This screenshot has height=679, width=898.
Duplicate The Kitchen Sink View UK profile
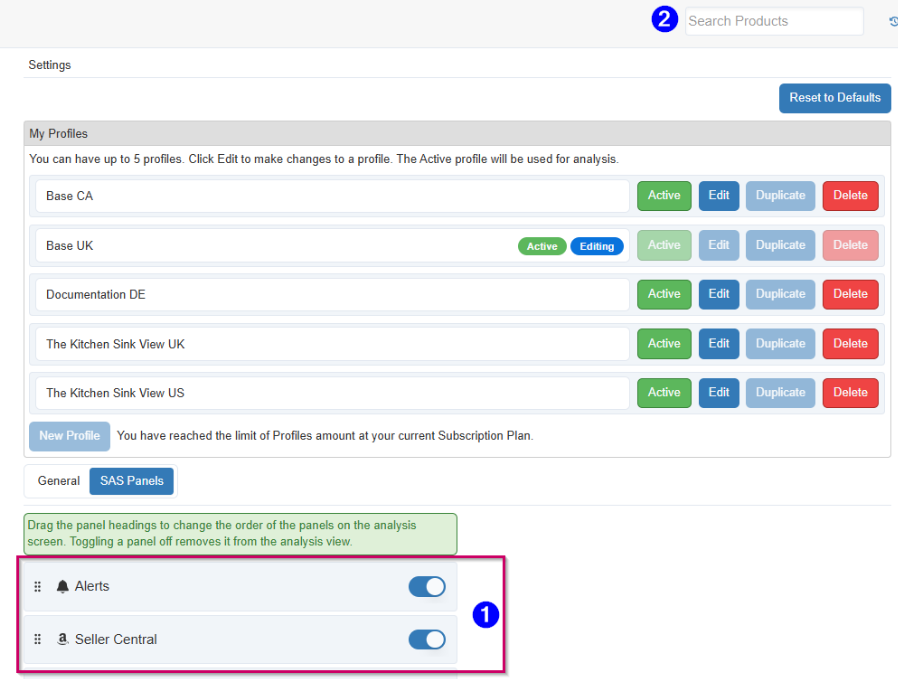pos(780,343)
